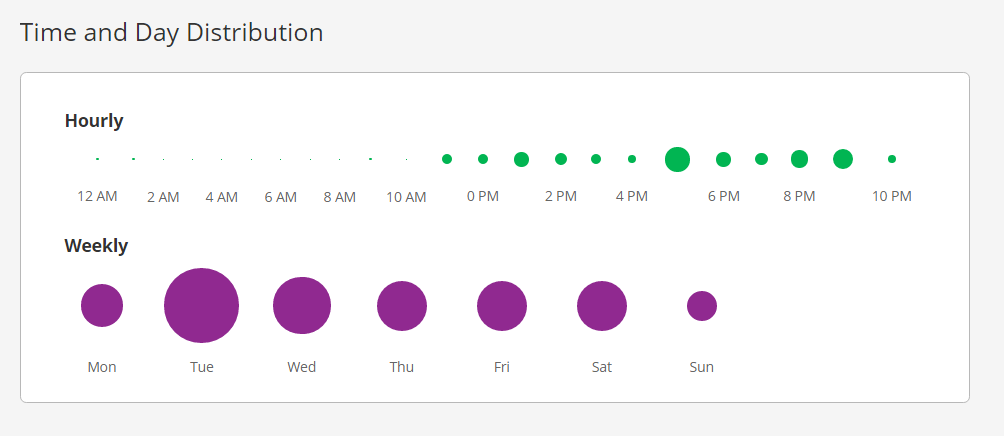Click the Friday purple bubble
The image size is (1004, 436).
(x=502, y=306)
